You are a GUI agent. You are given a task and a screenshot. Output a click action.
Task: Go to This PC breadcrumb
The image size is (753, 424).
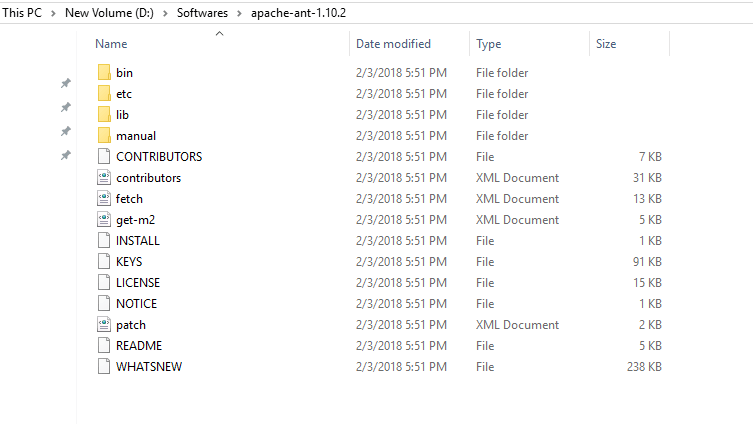pyautogui.click(x=23, y=14)
